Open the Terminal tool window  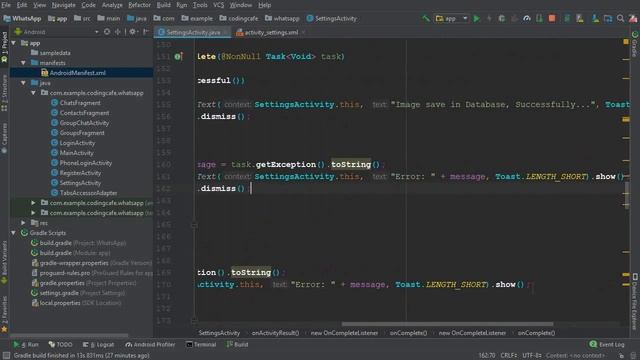201,344
